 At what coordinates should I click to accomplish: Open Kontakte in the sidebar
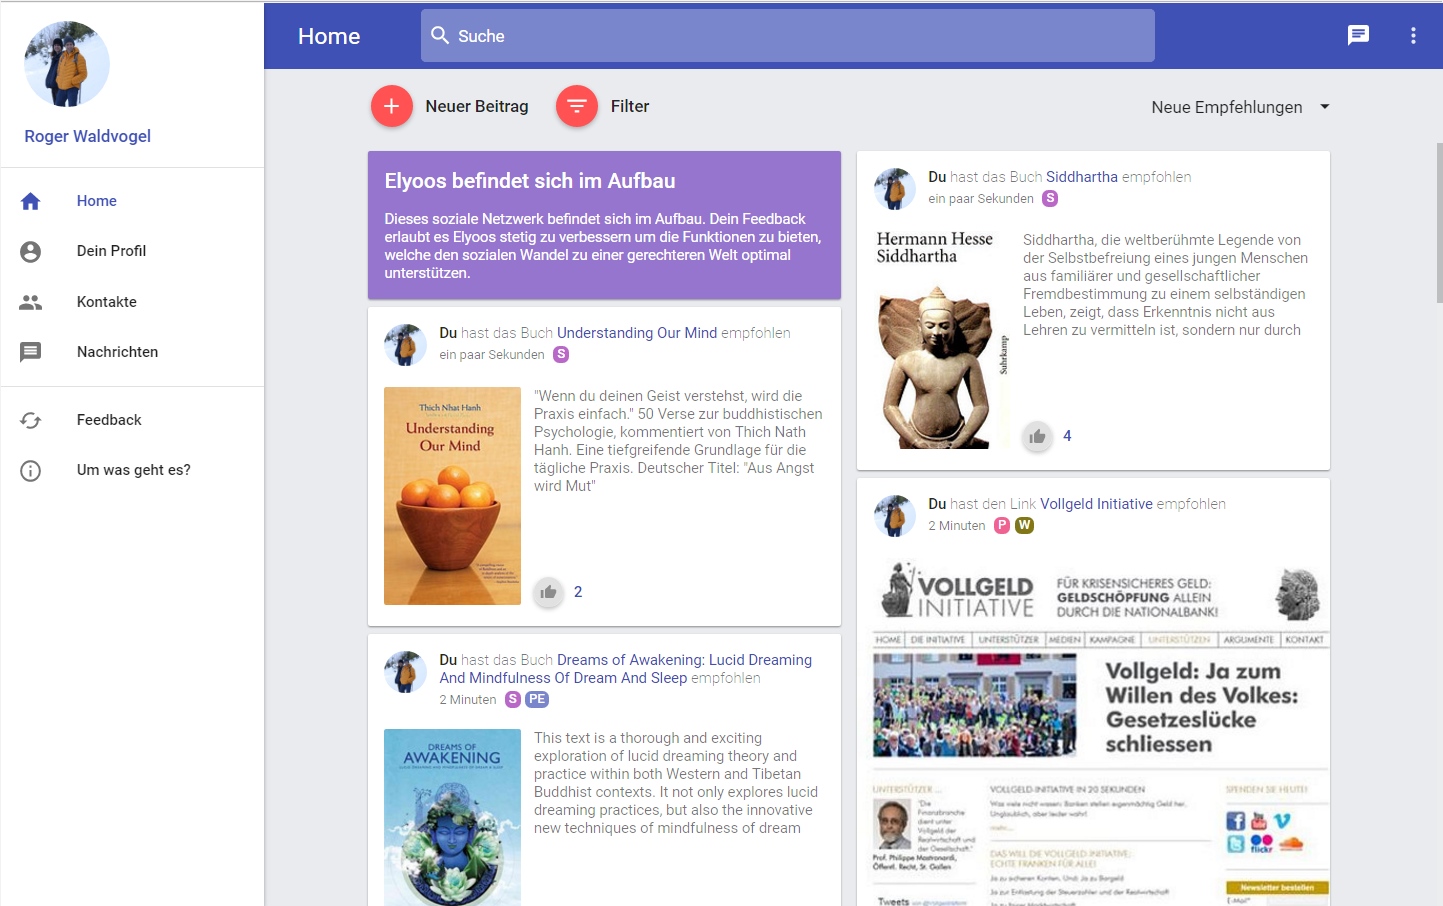click(106, 302)
